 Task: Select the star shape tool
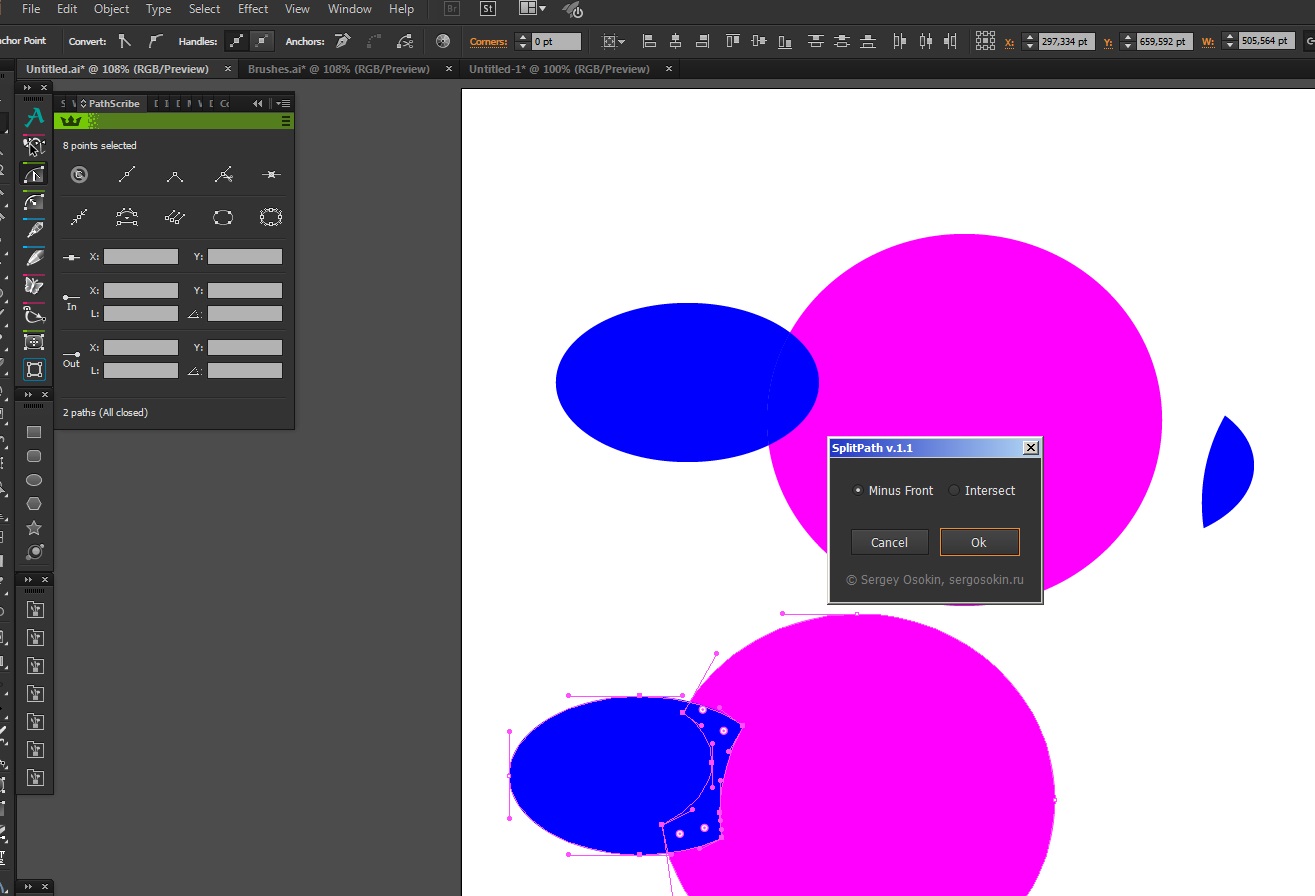tap(34, 527)
